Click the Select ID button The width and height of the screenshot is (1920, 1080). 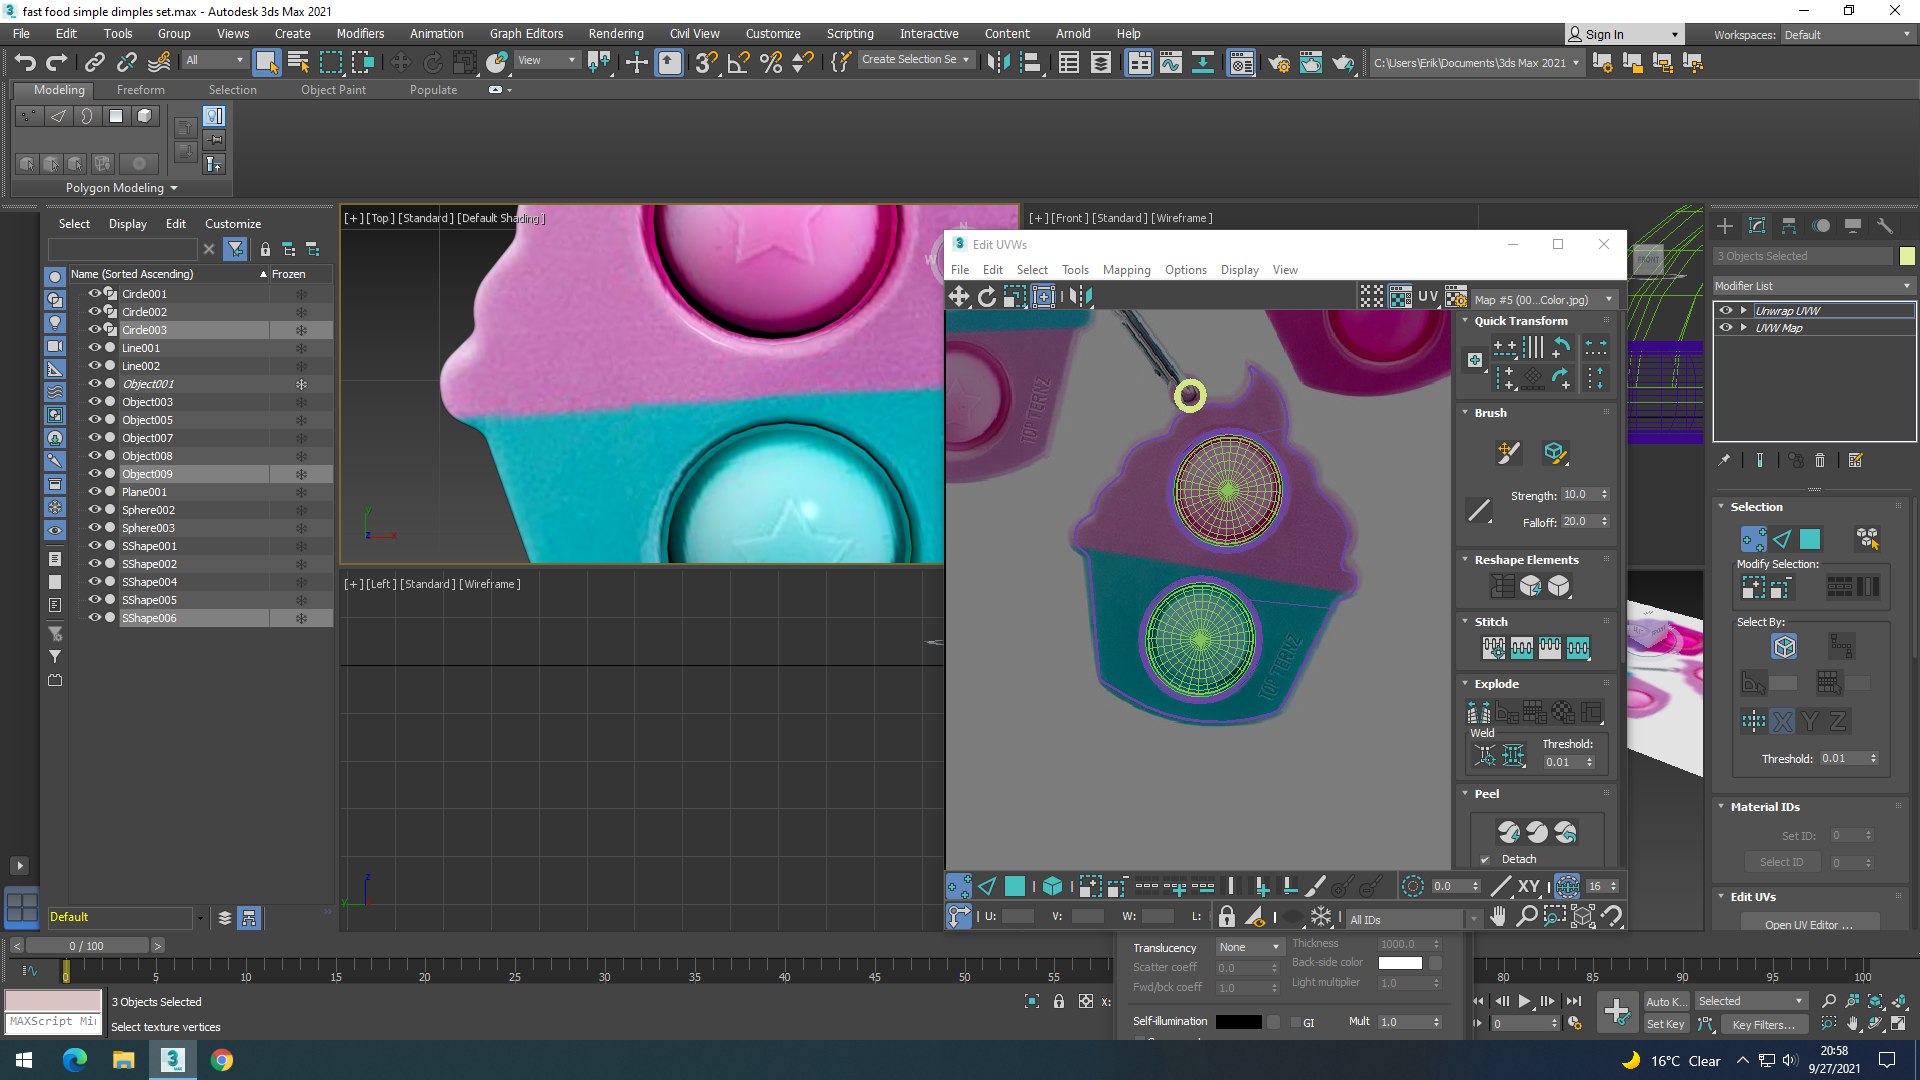1781,862
